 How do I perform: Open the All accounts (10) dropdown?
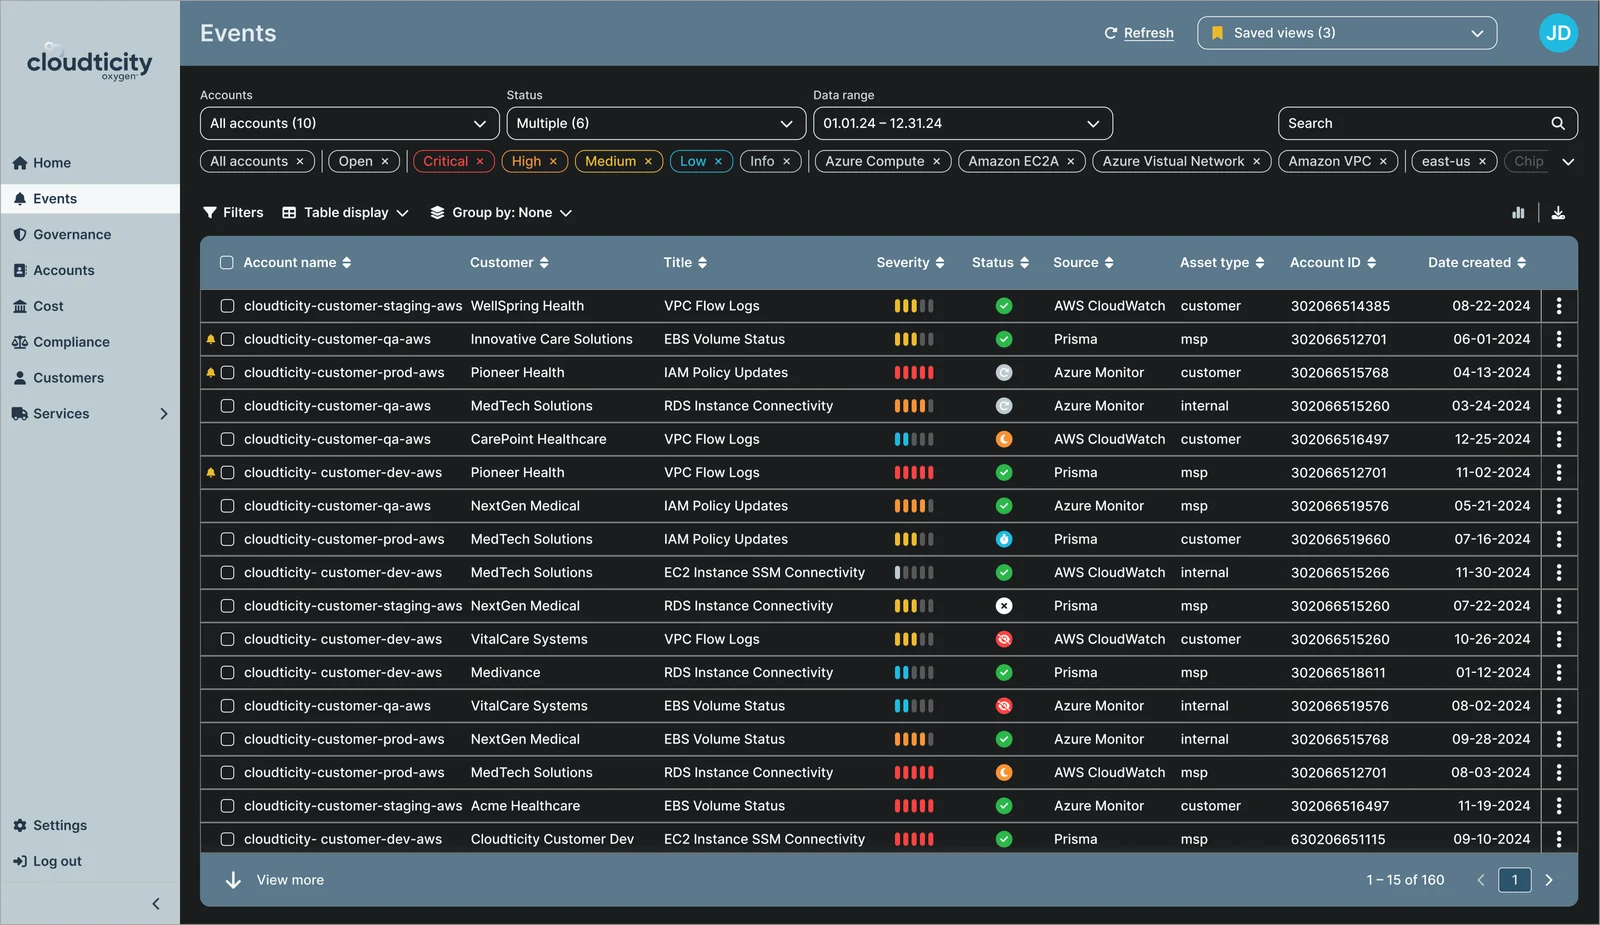pos(349,123)
